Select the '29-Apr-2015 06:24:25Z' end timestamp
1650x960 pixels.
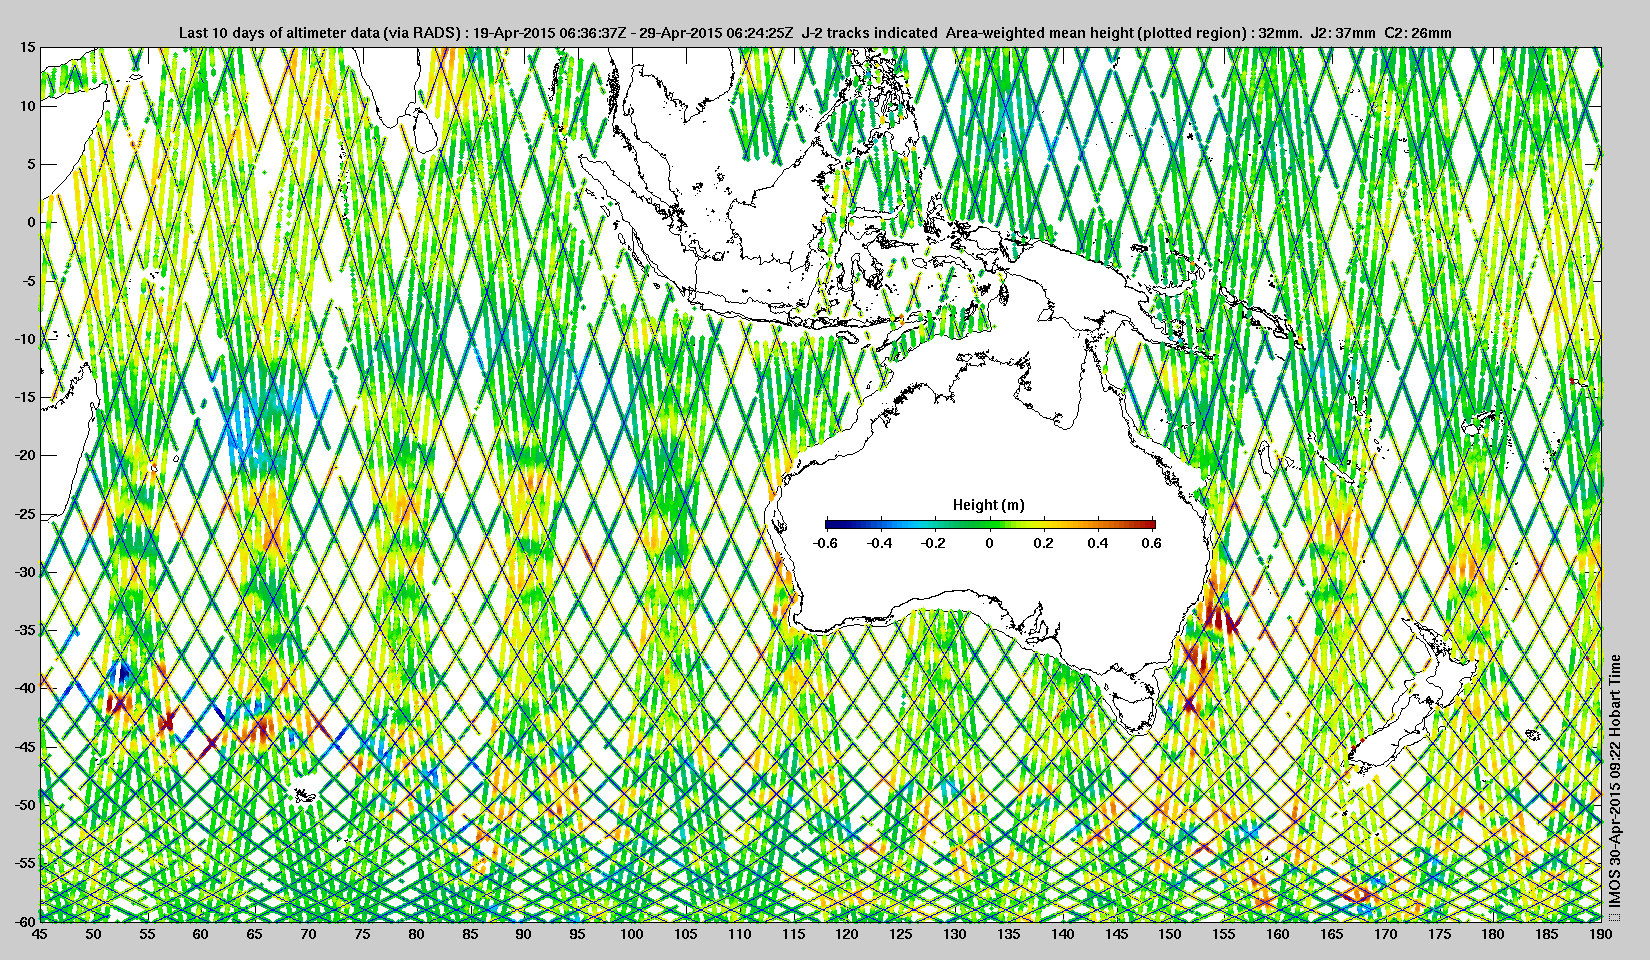pyautogui.click(x=717, y=33)
